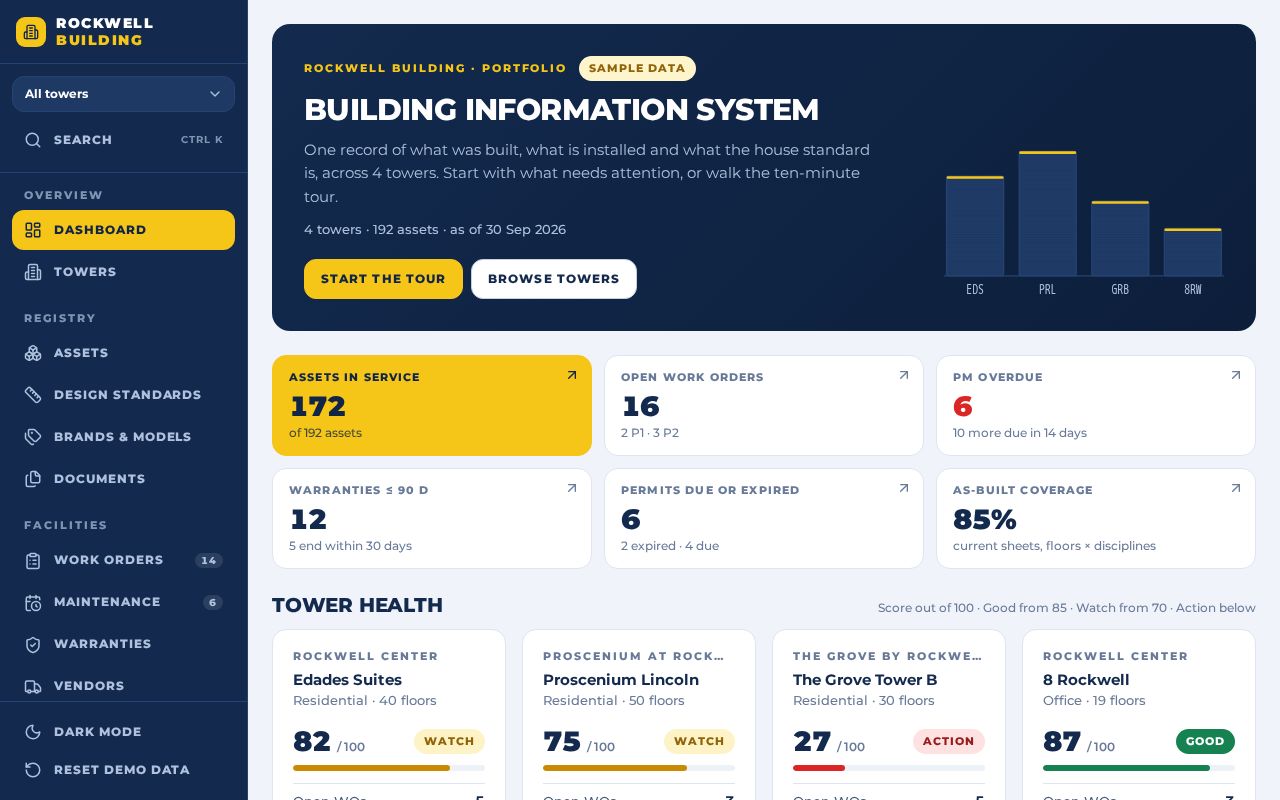Click the Brands & Models tag icon
Viewport: 1280px width, 800px height.
coord(33,437)
